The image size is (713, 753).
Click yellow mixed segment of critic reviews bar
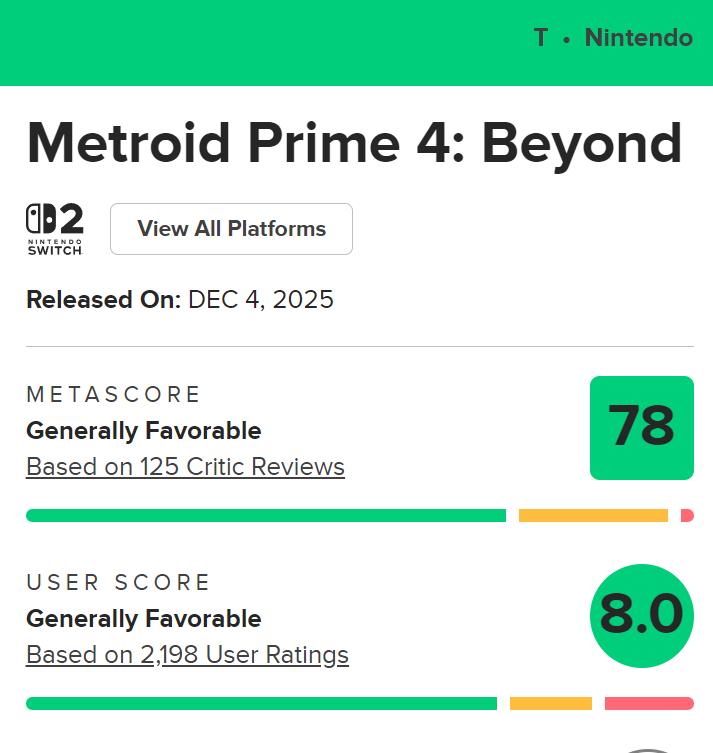593,516
